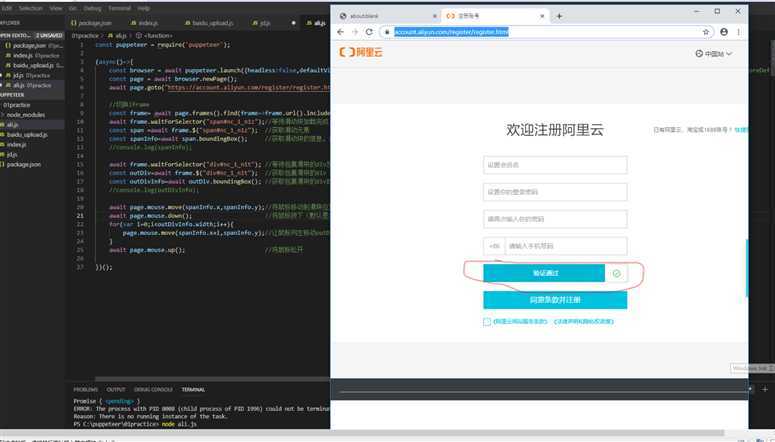Open the Selection menu in VS Code
Image resolution: width=775 pixels, height=442 pixels.
point(31,8)
